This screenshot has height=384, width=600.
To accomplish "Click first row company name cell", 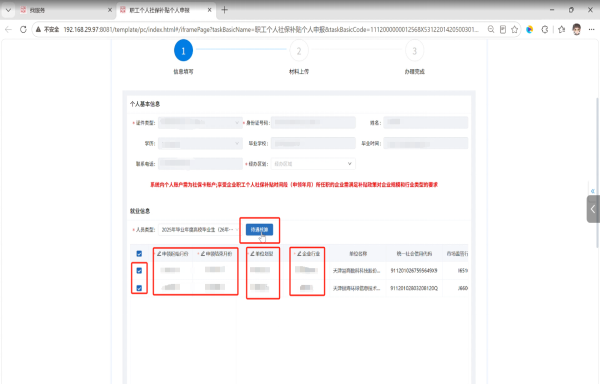I will click(356, 270).
